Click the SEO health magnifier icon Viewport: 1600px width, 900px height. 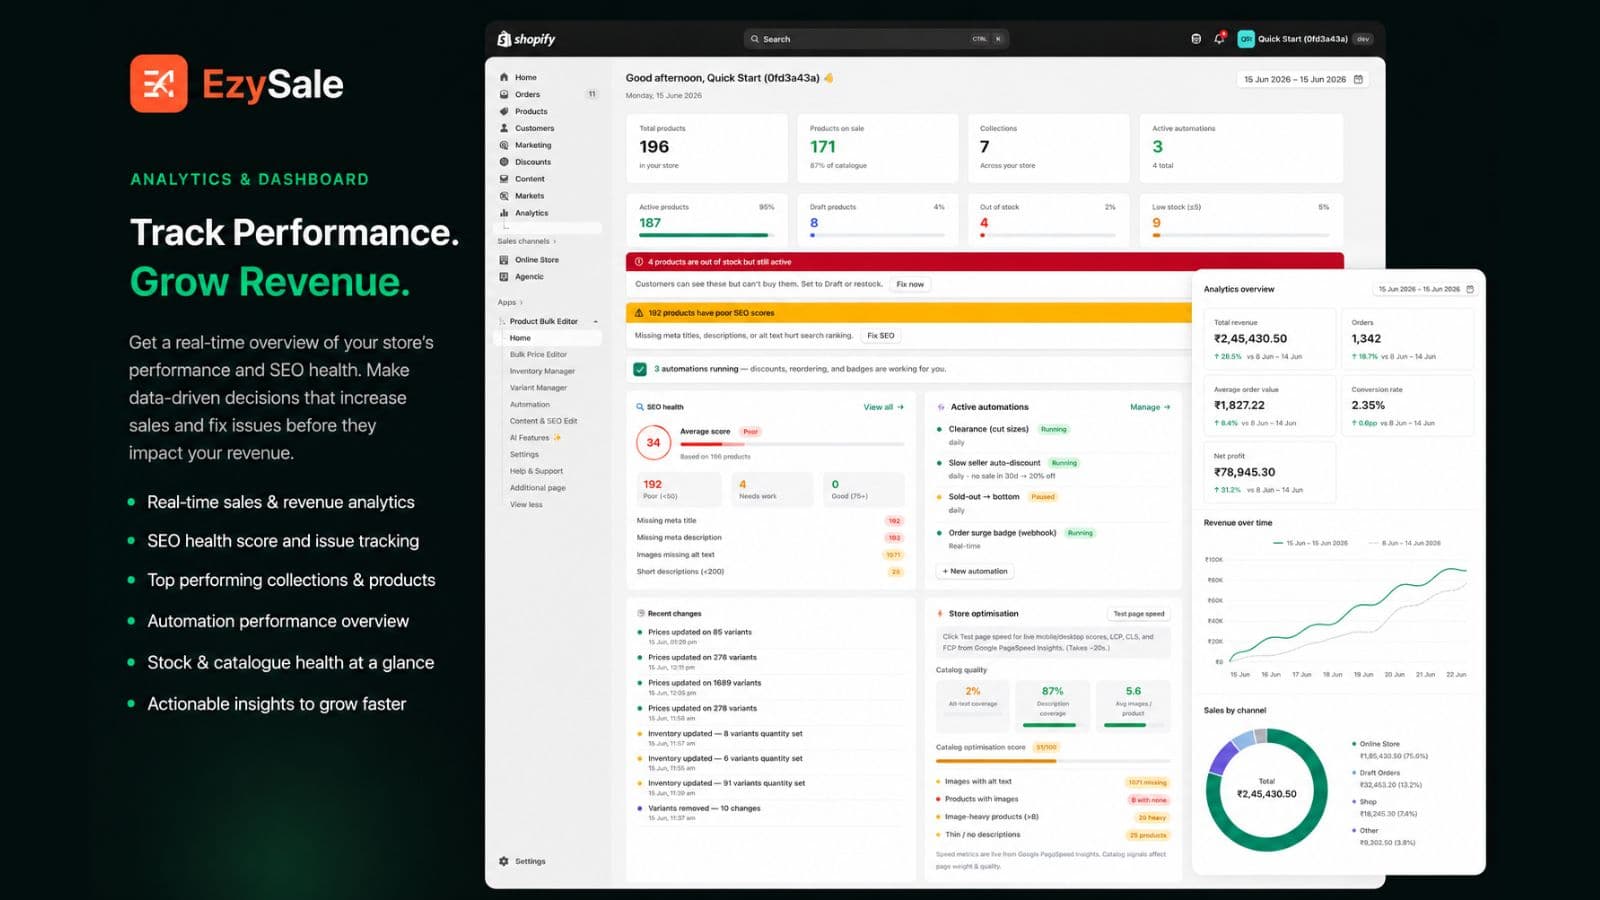click(x=640, y=407)
